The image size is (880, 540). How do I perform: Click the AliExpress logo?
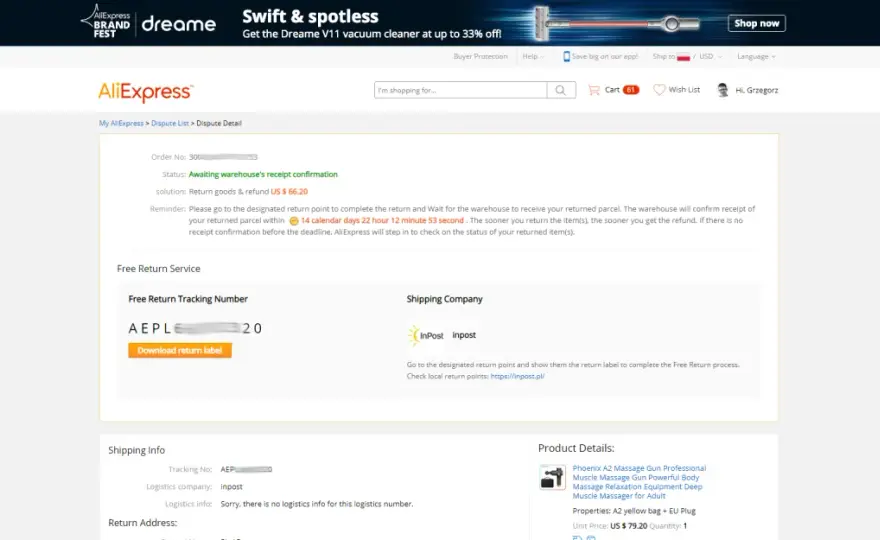[146, 92]
